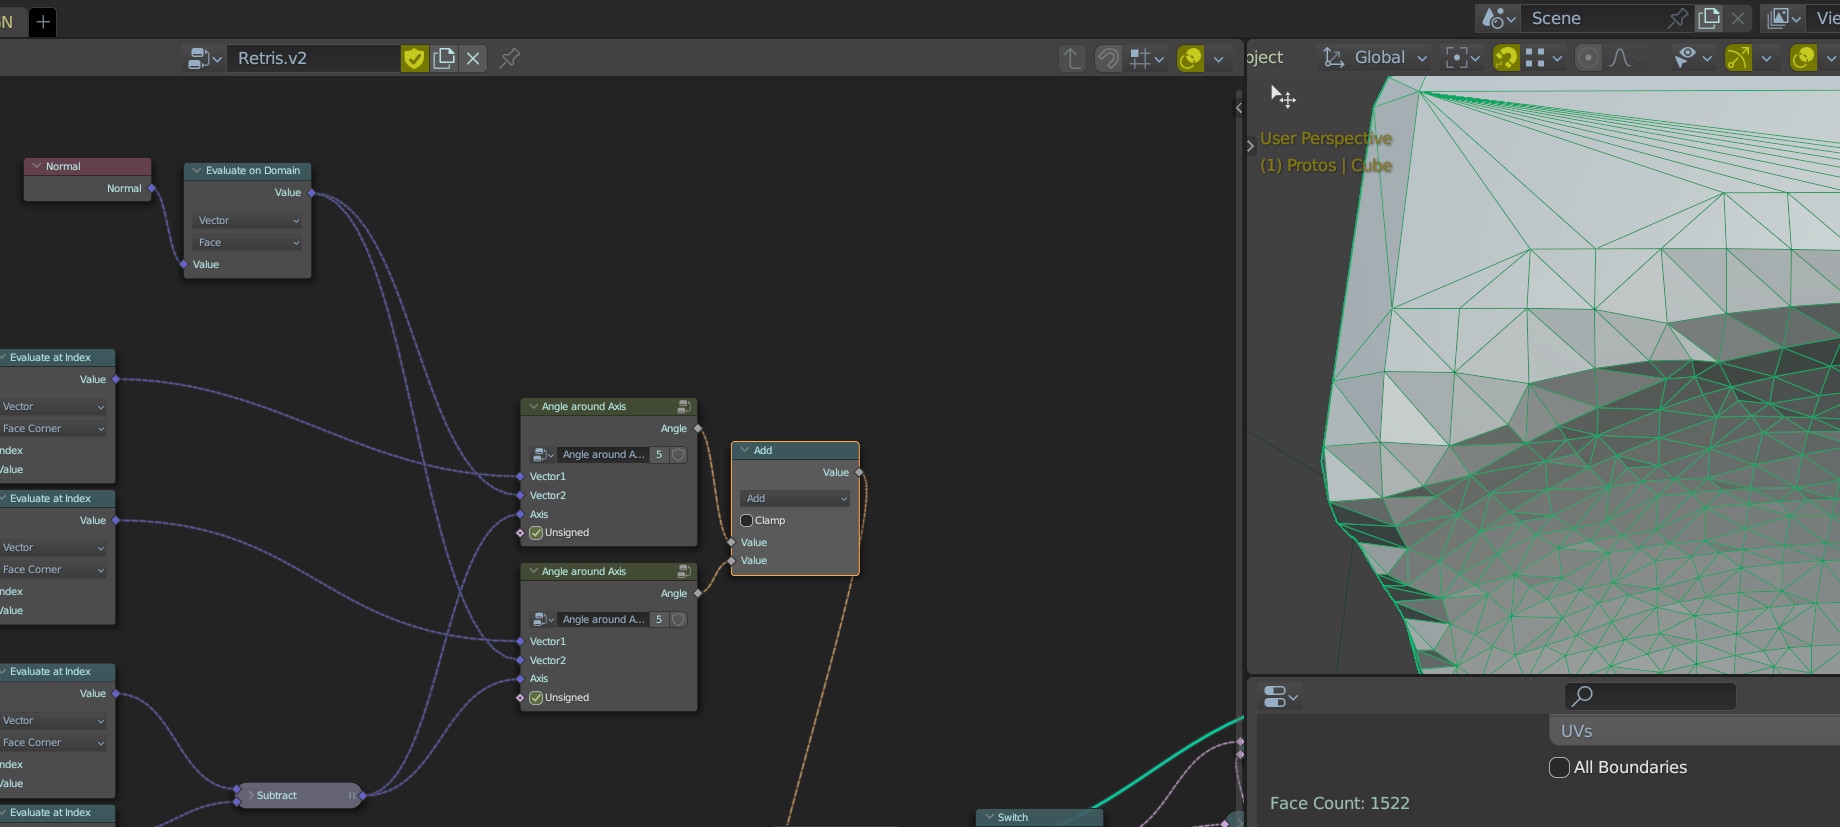Image resolution: width=1840 pixels, height=827 pixels.
Task: Add a new workspace tab with plus
Action: pos(43,22)
